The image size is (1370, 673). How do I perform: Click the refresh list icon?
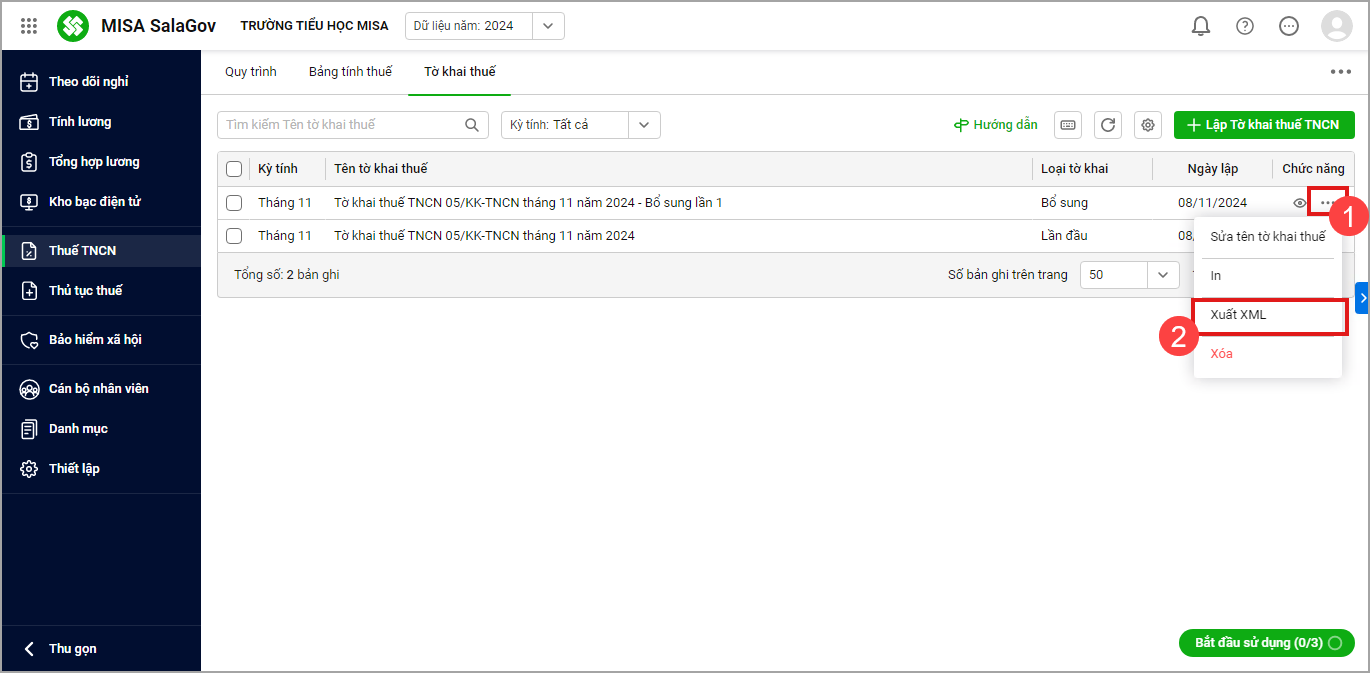tap(1107, 125)
